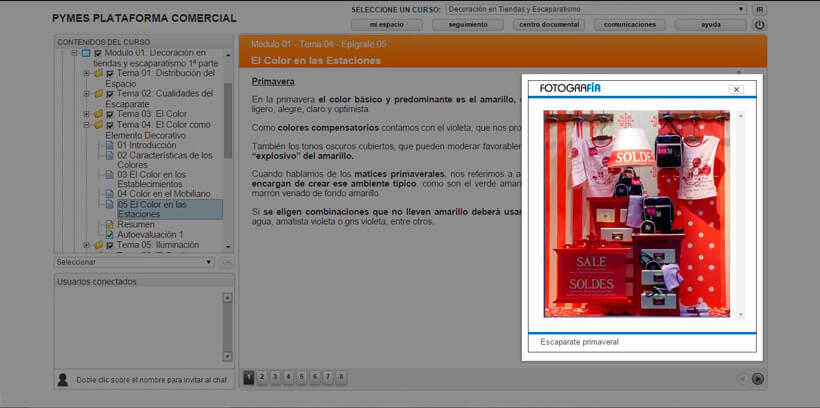
Task: Collapse the Modulo 01 tree node
Action: (74, 53)
